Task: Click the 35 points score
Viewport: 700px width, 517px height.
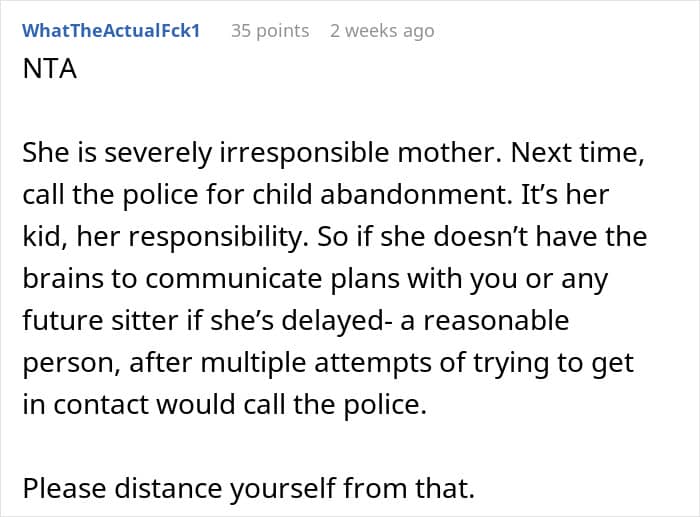Action: (x=270, y=31)
